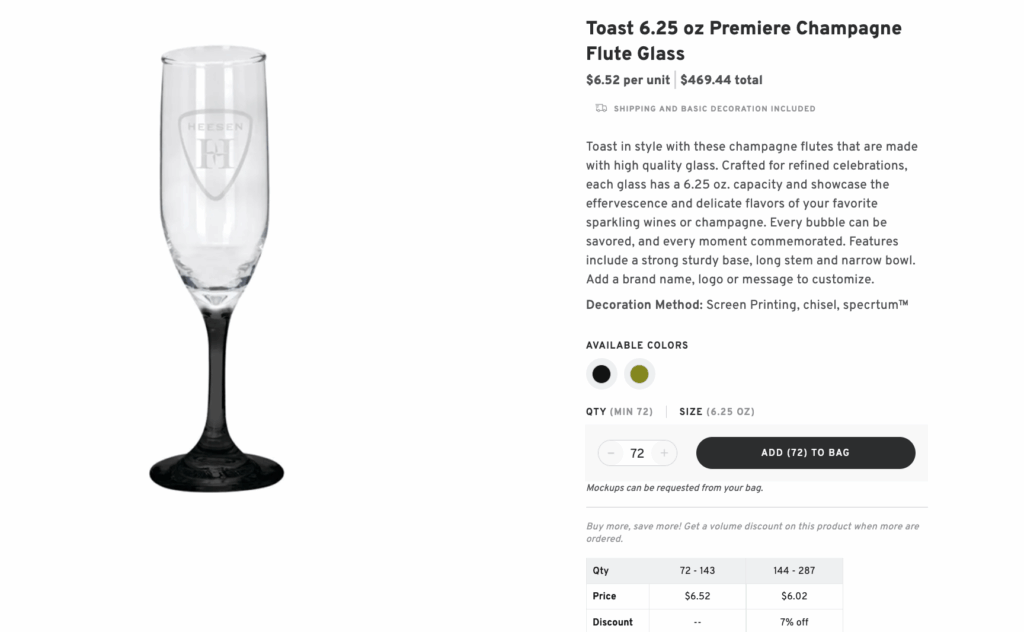Click the Mockups can be requested note
This screenshot has height=632, width=1024.
pyautogui.click(x=673, y=487)
